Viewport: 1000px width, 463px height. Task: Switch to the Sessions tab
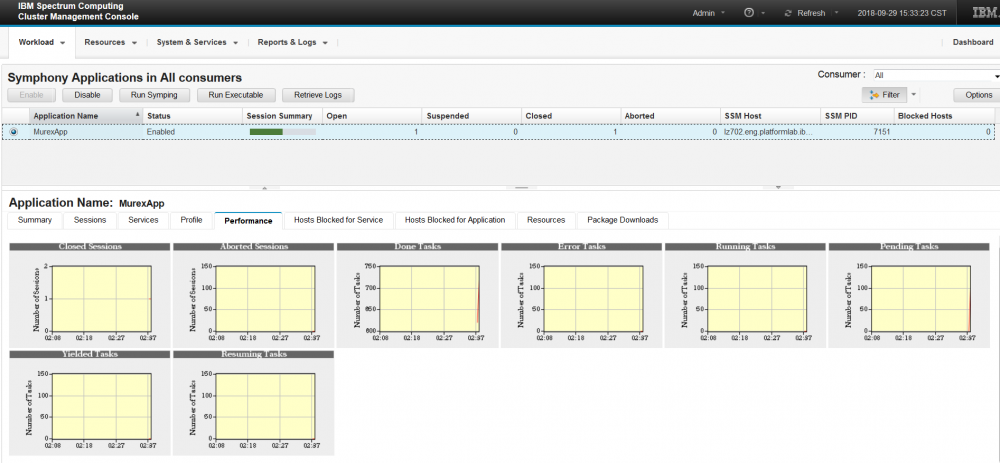[90, 220]
